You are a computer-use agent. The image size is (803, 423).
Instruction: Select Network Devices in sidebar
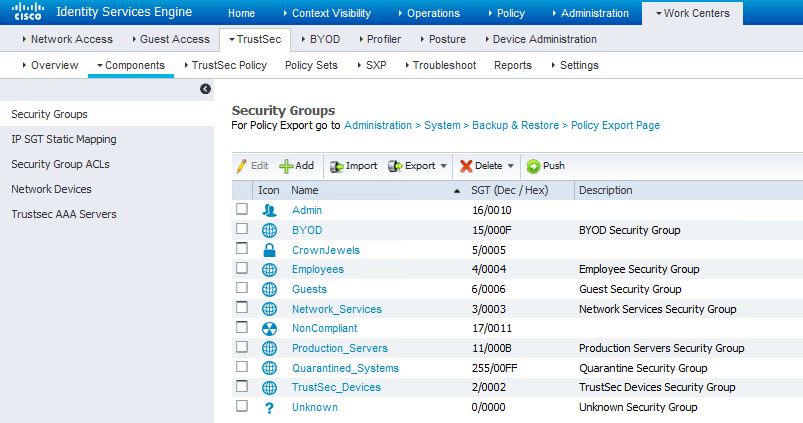pyautogui.click(x=51, y=189)
